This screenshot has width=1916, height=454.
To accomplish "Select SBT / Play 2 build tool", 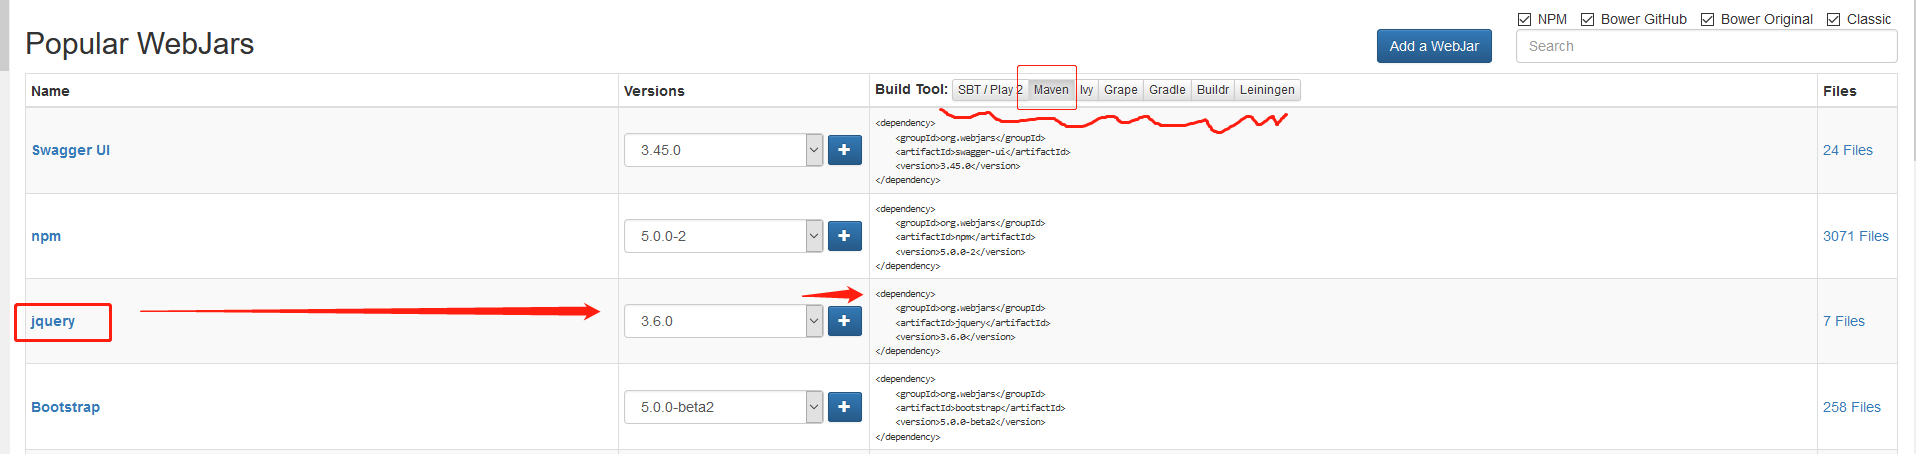I will [x=990, y=90].
